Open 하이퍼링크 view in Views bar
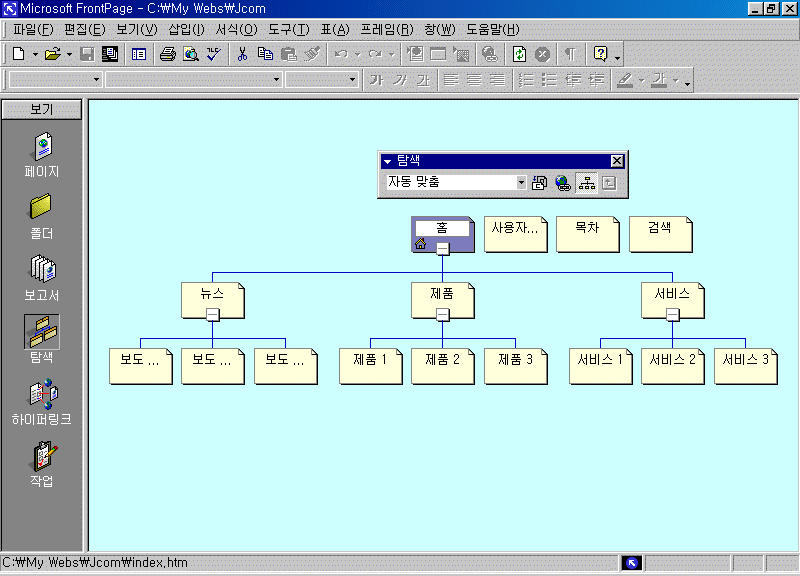Image resolution: width=800 pixels, height=576 pixels. click(42, 402)
